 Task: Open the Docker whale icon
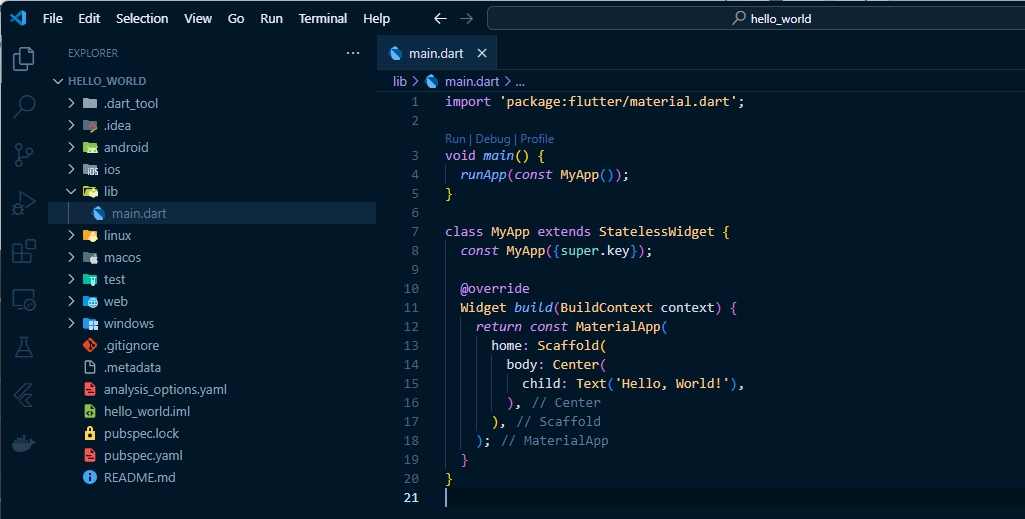click(x=24, y=444)
